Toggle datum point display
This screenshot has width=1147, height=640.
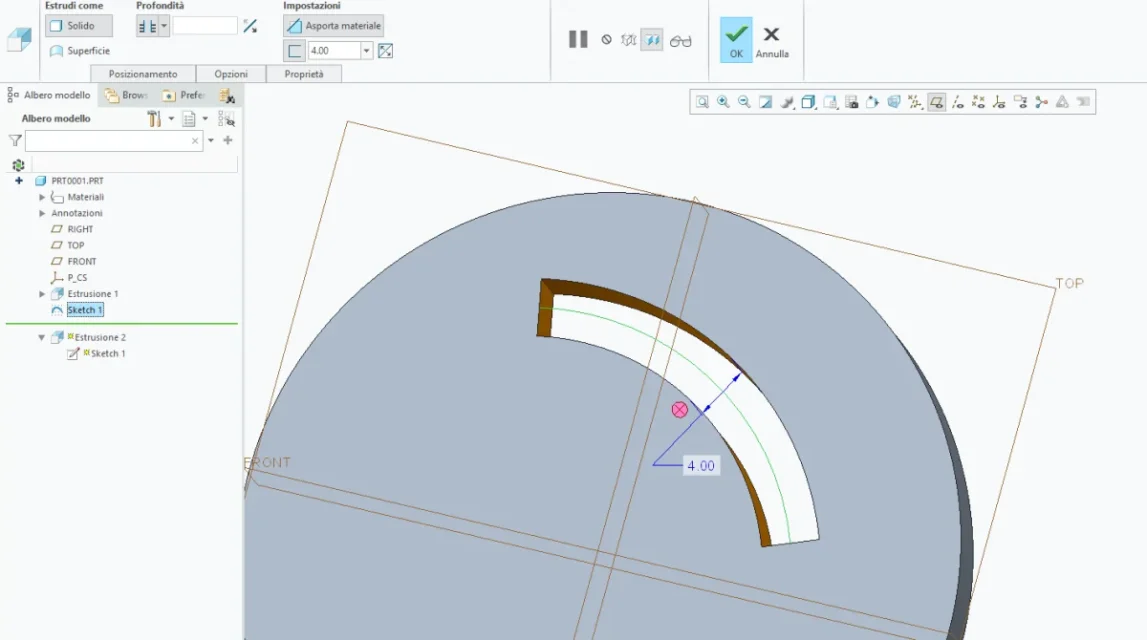978,102
